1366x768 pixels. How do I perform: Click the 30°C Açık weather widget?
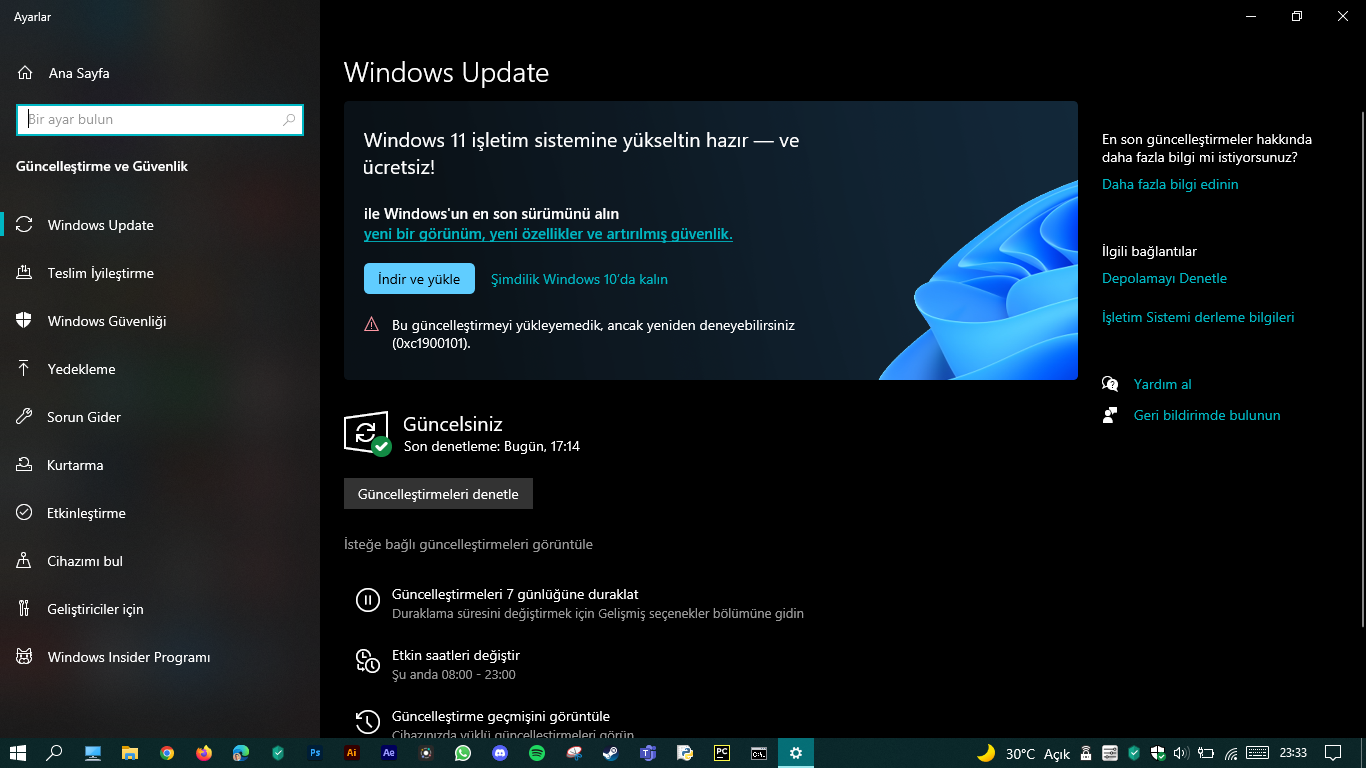click(1023, 753)
